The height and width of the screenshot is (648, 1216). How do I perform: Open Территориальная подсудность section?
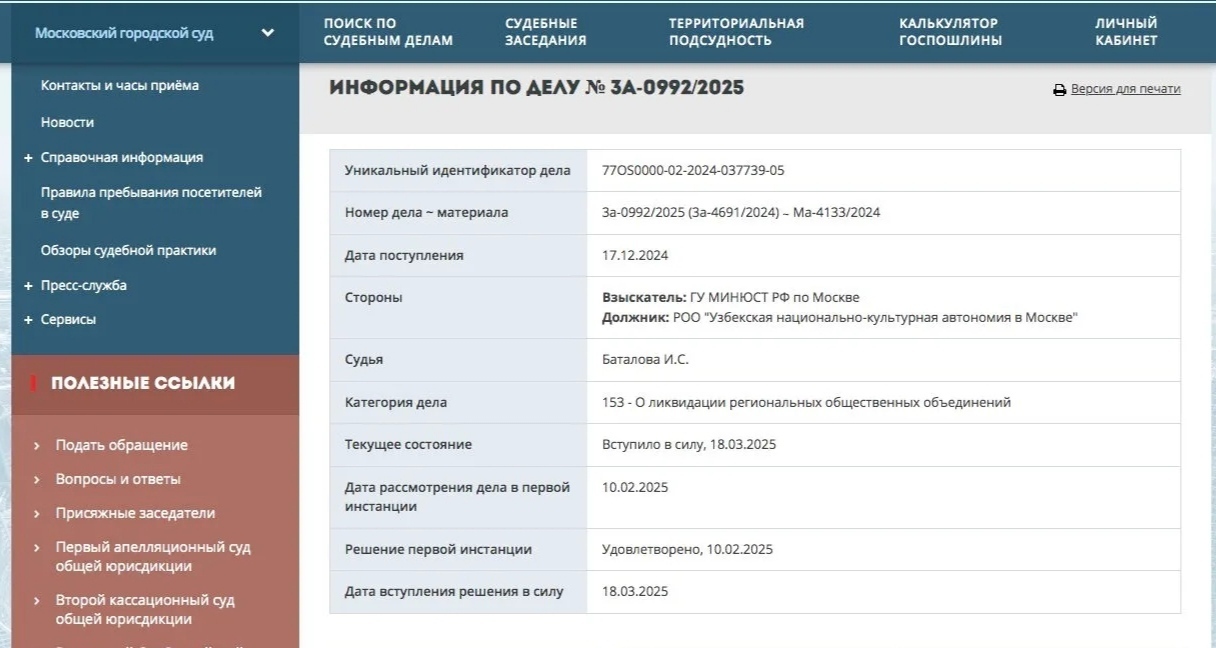736,32
